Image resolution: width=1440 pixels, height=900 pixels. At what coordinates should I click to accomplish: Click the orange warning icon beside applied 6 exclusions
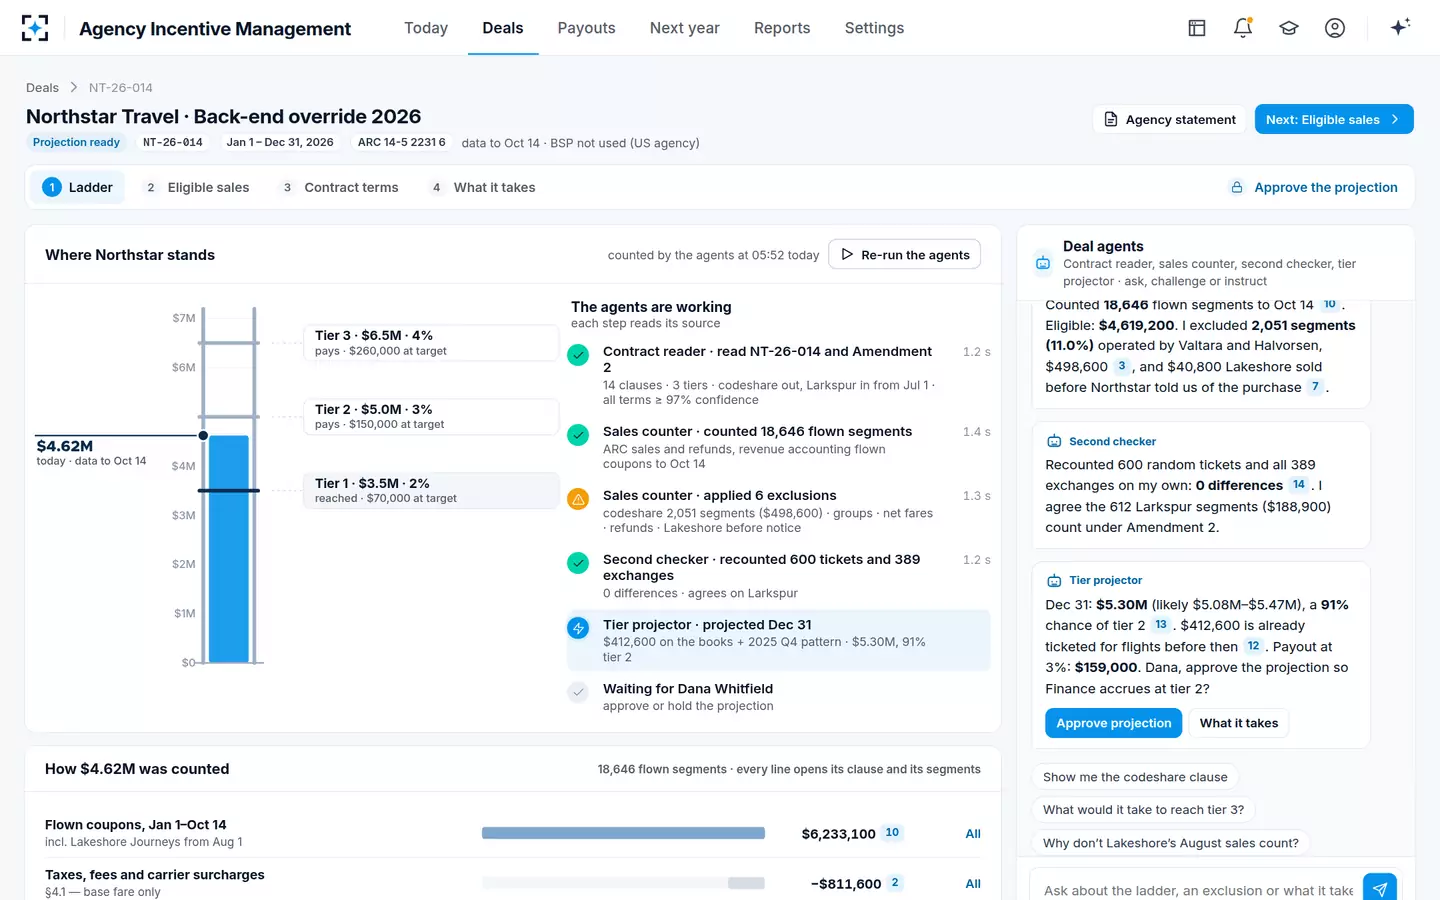578,498
